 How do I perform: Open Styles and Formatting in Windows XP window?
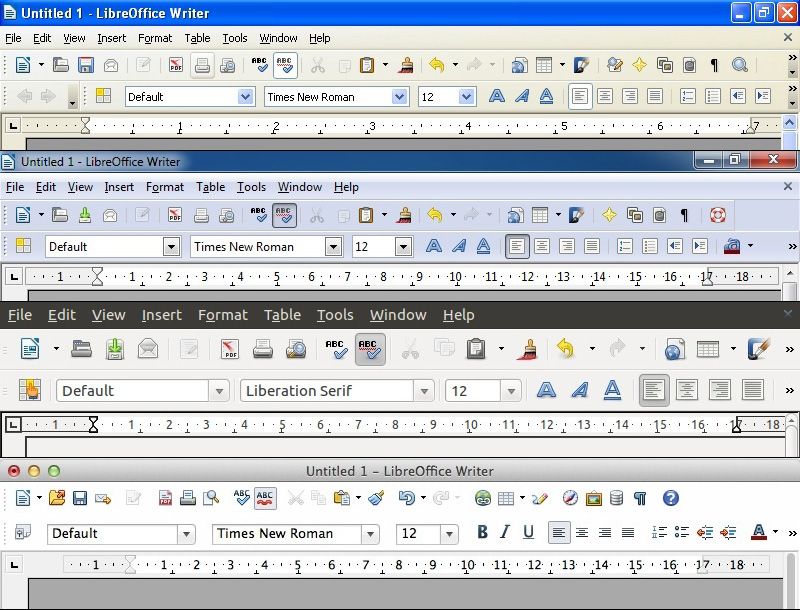103,95
